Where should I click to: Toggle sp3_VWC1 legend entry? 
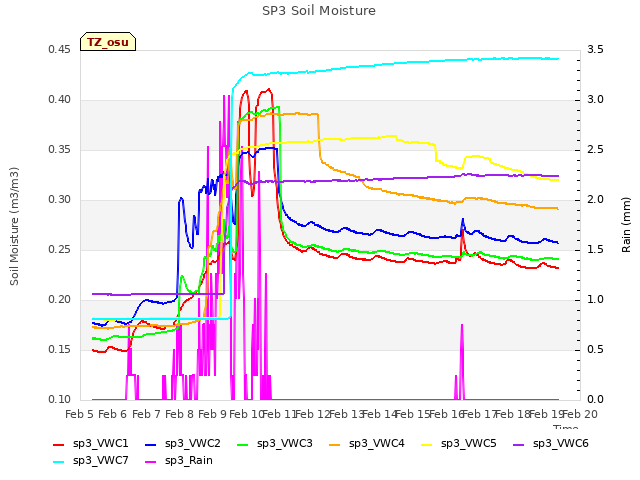[x=91, y=443]
